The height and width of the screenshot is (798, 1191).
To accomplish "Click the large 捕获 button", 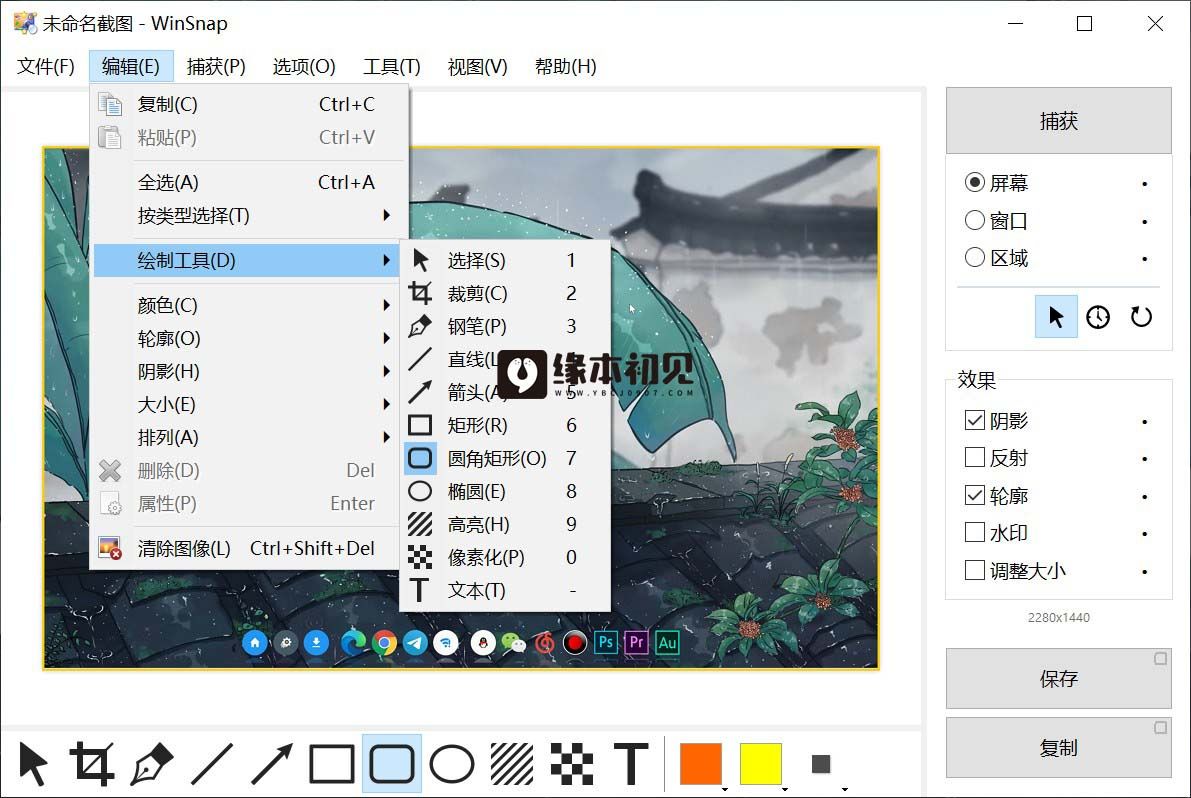I will tap(1058, 121).
